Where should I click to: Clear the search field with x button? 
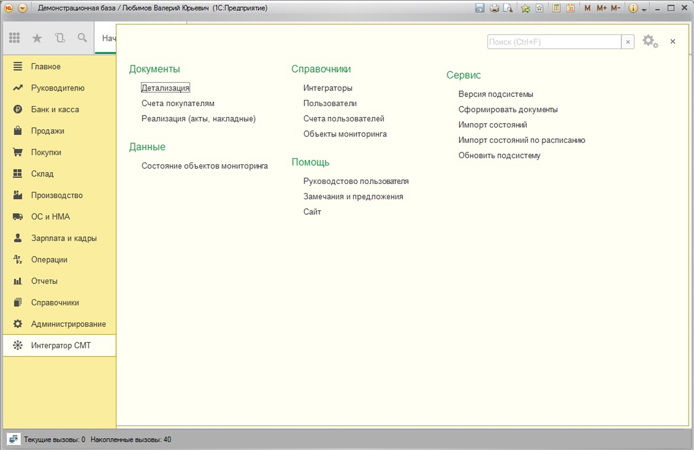[628, 42]
